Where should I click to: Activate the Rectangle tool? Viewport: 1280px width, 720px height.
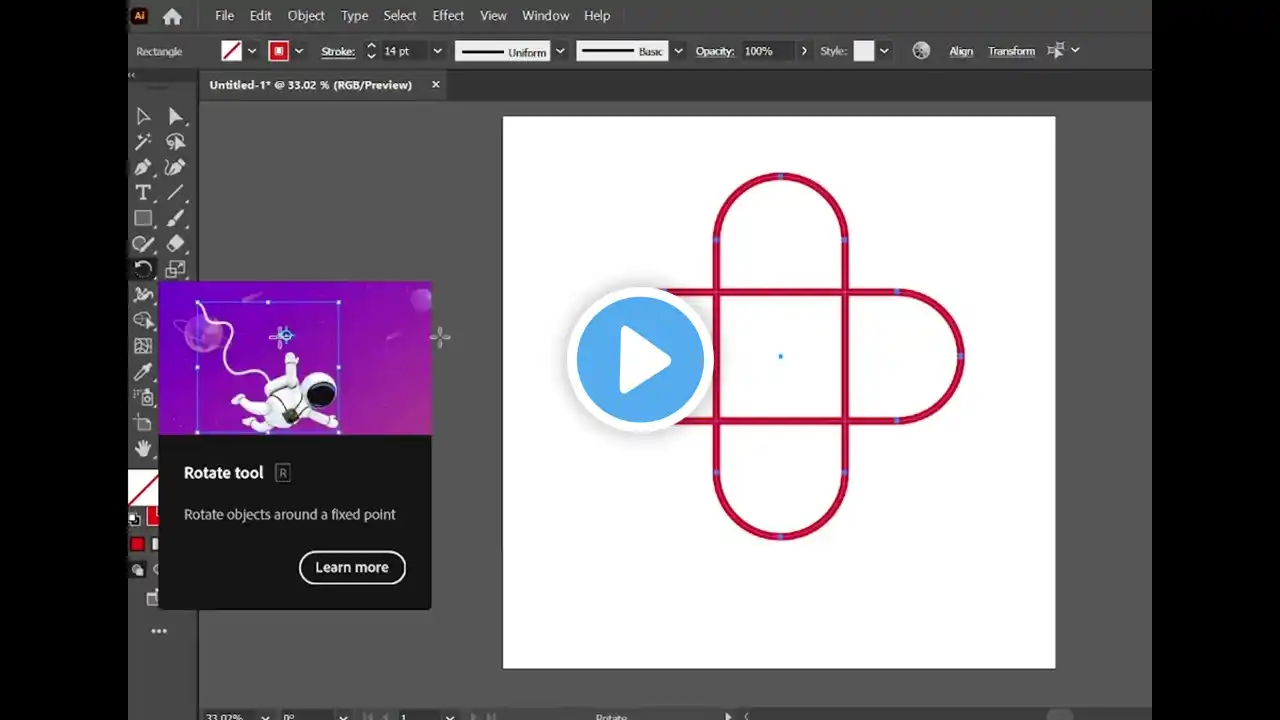pyautogui.click(x=143, y=218)
